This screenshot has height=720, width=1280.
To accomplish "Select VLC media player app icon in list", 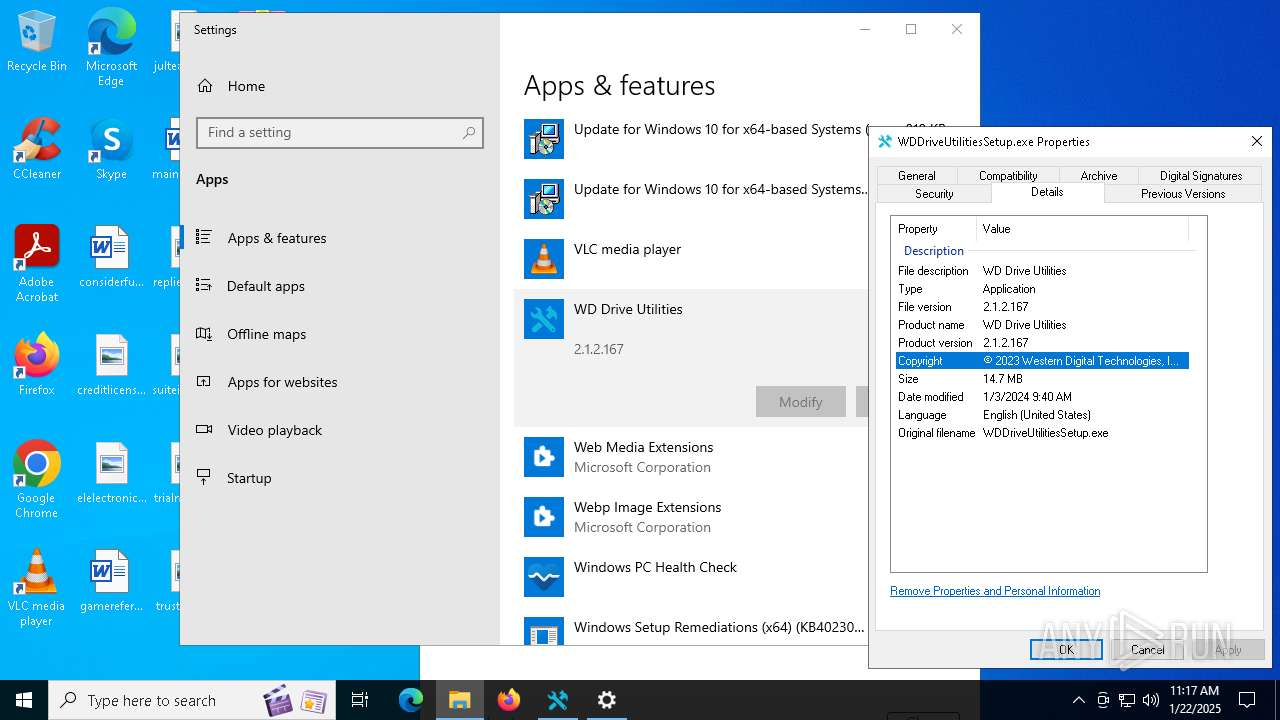I will click(x=544, y=258).
